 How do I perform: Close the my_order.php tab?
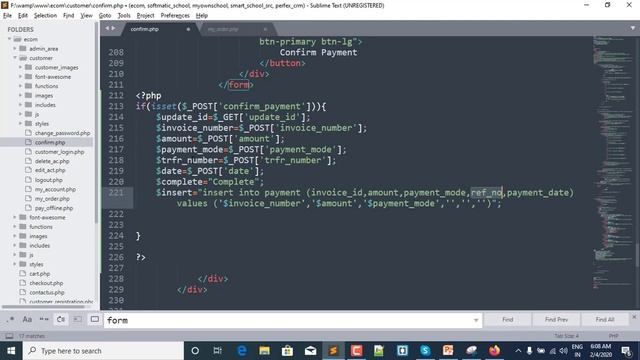pyautogui.click(x=265, y=29)
